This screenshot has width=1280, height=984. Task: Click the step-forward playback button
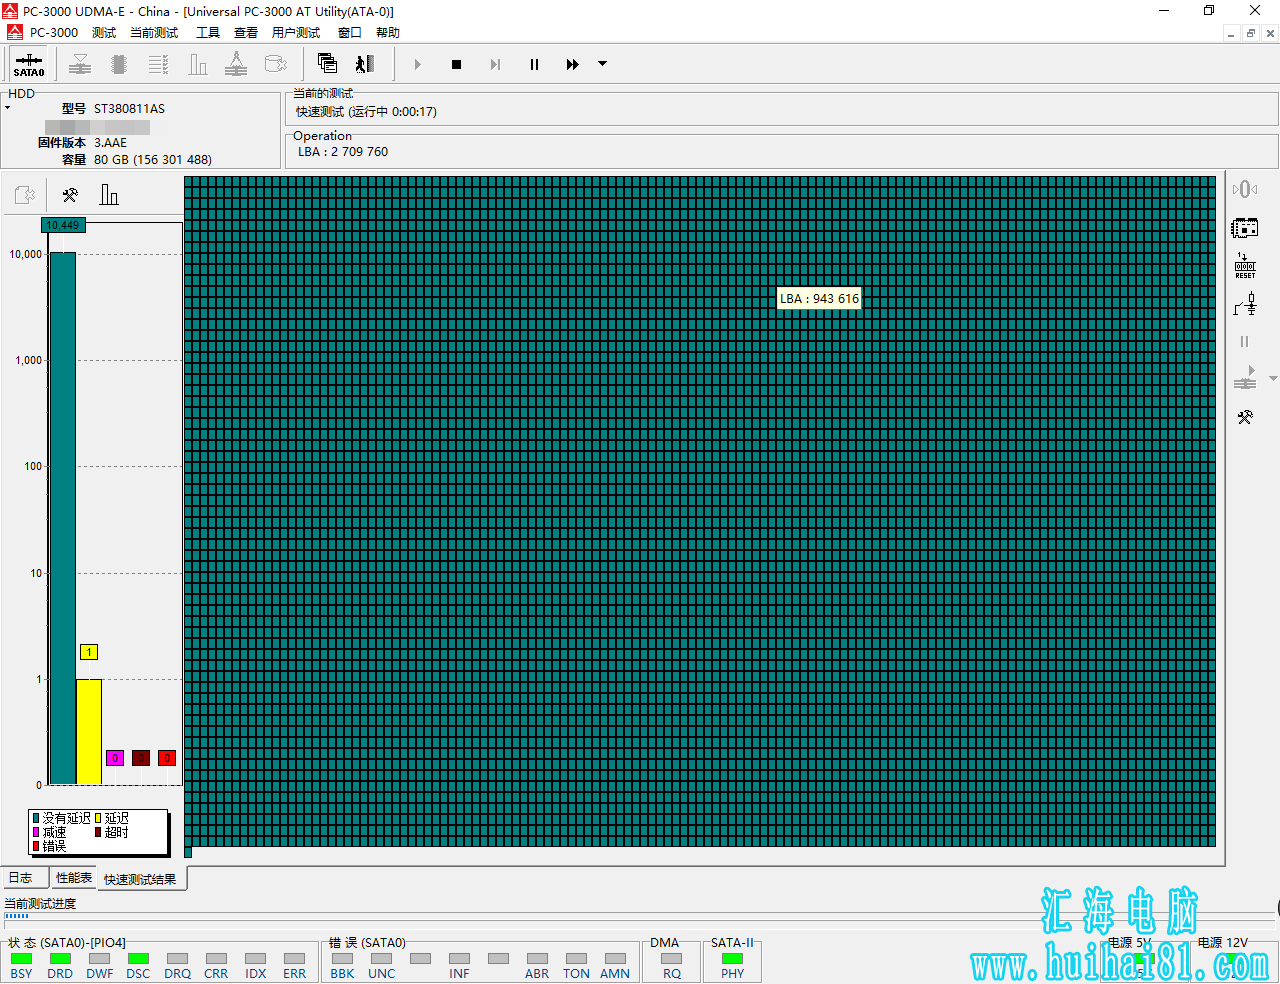click(495, 65)
